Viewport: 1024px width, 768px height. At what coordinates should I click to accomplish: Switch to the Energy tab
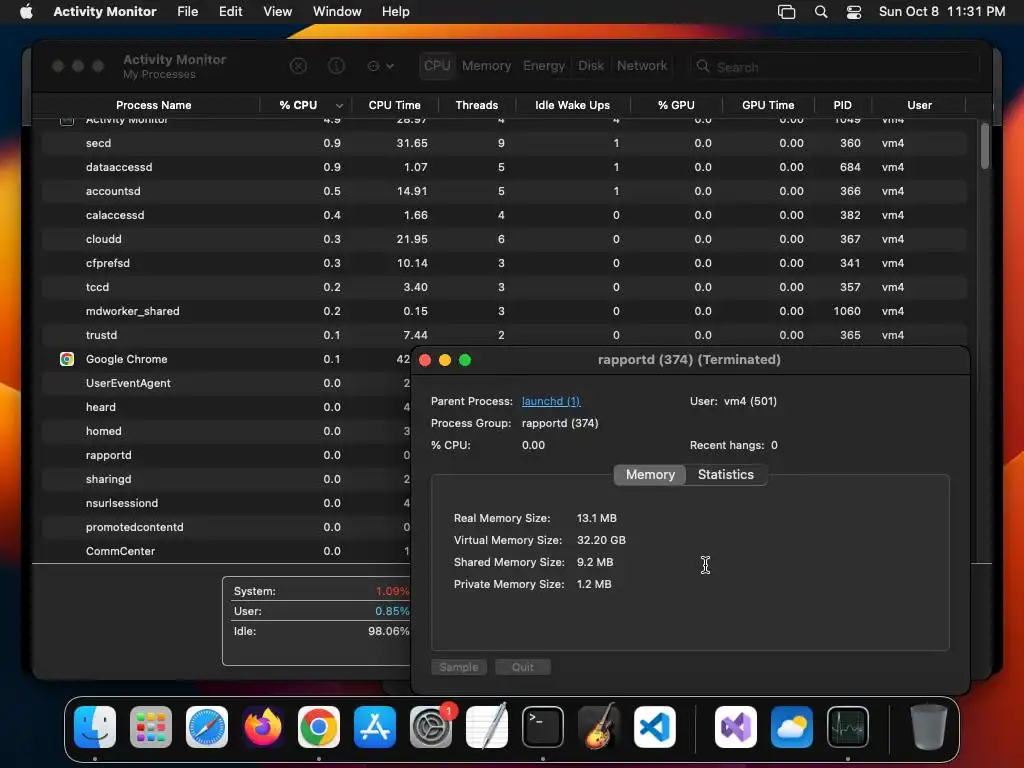[x=543, y=66]
